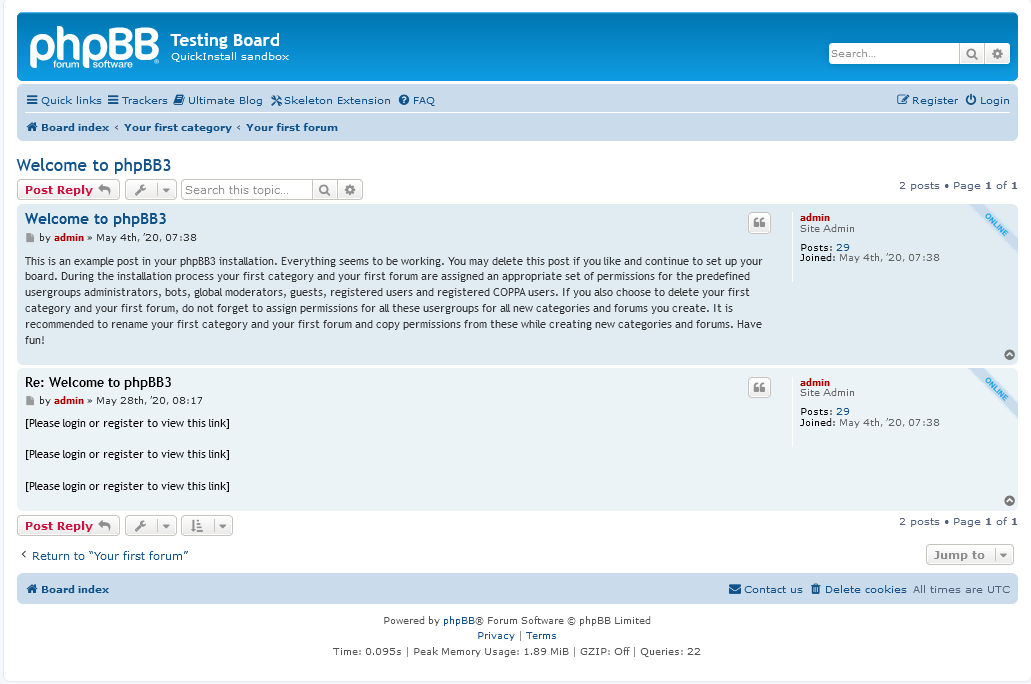Focus the header Search field
The image size is (1031, 684).
pos(894,54)
